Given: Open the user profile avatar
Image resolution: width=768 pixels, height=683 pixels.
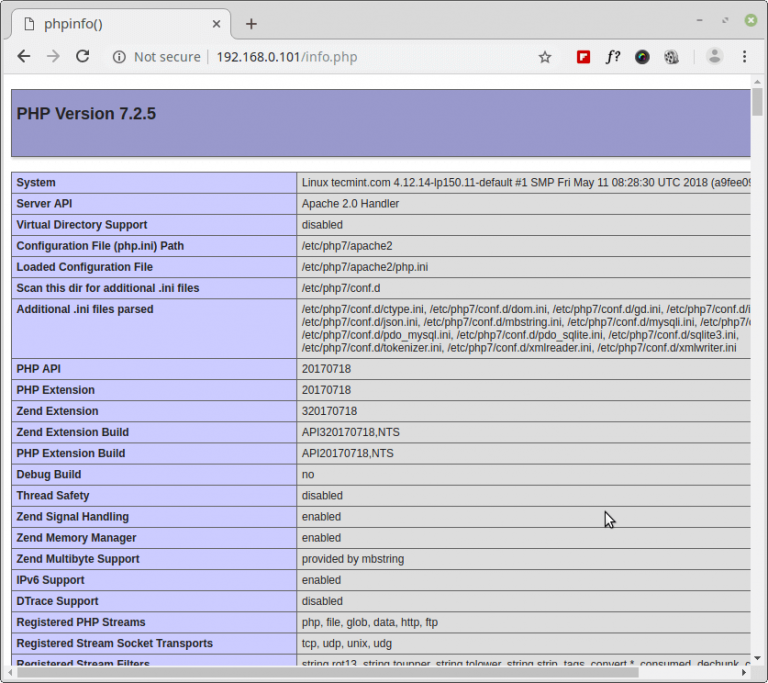Looking at the screenshot, I should 714,57.
